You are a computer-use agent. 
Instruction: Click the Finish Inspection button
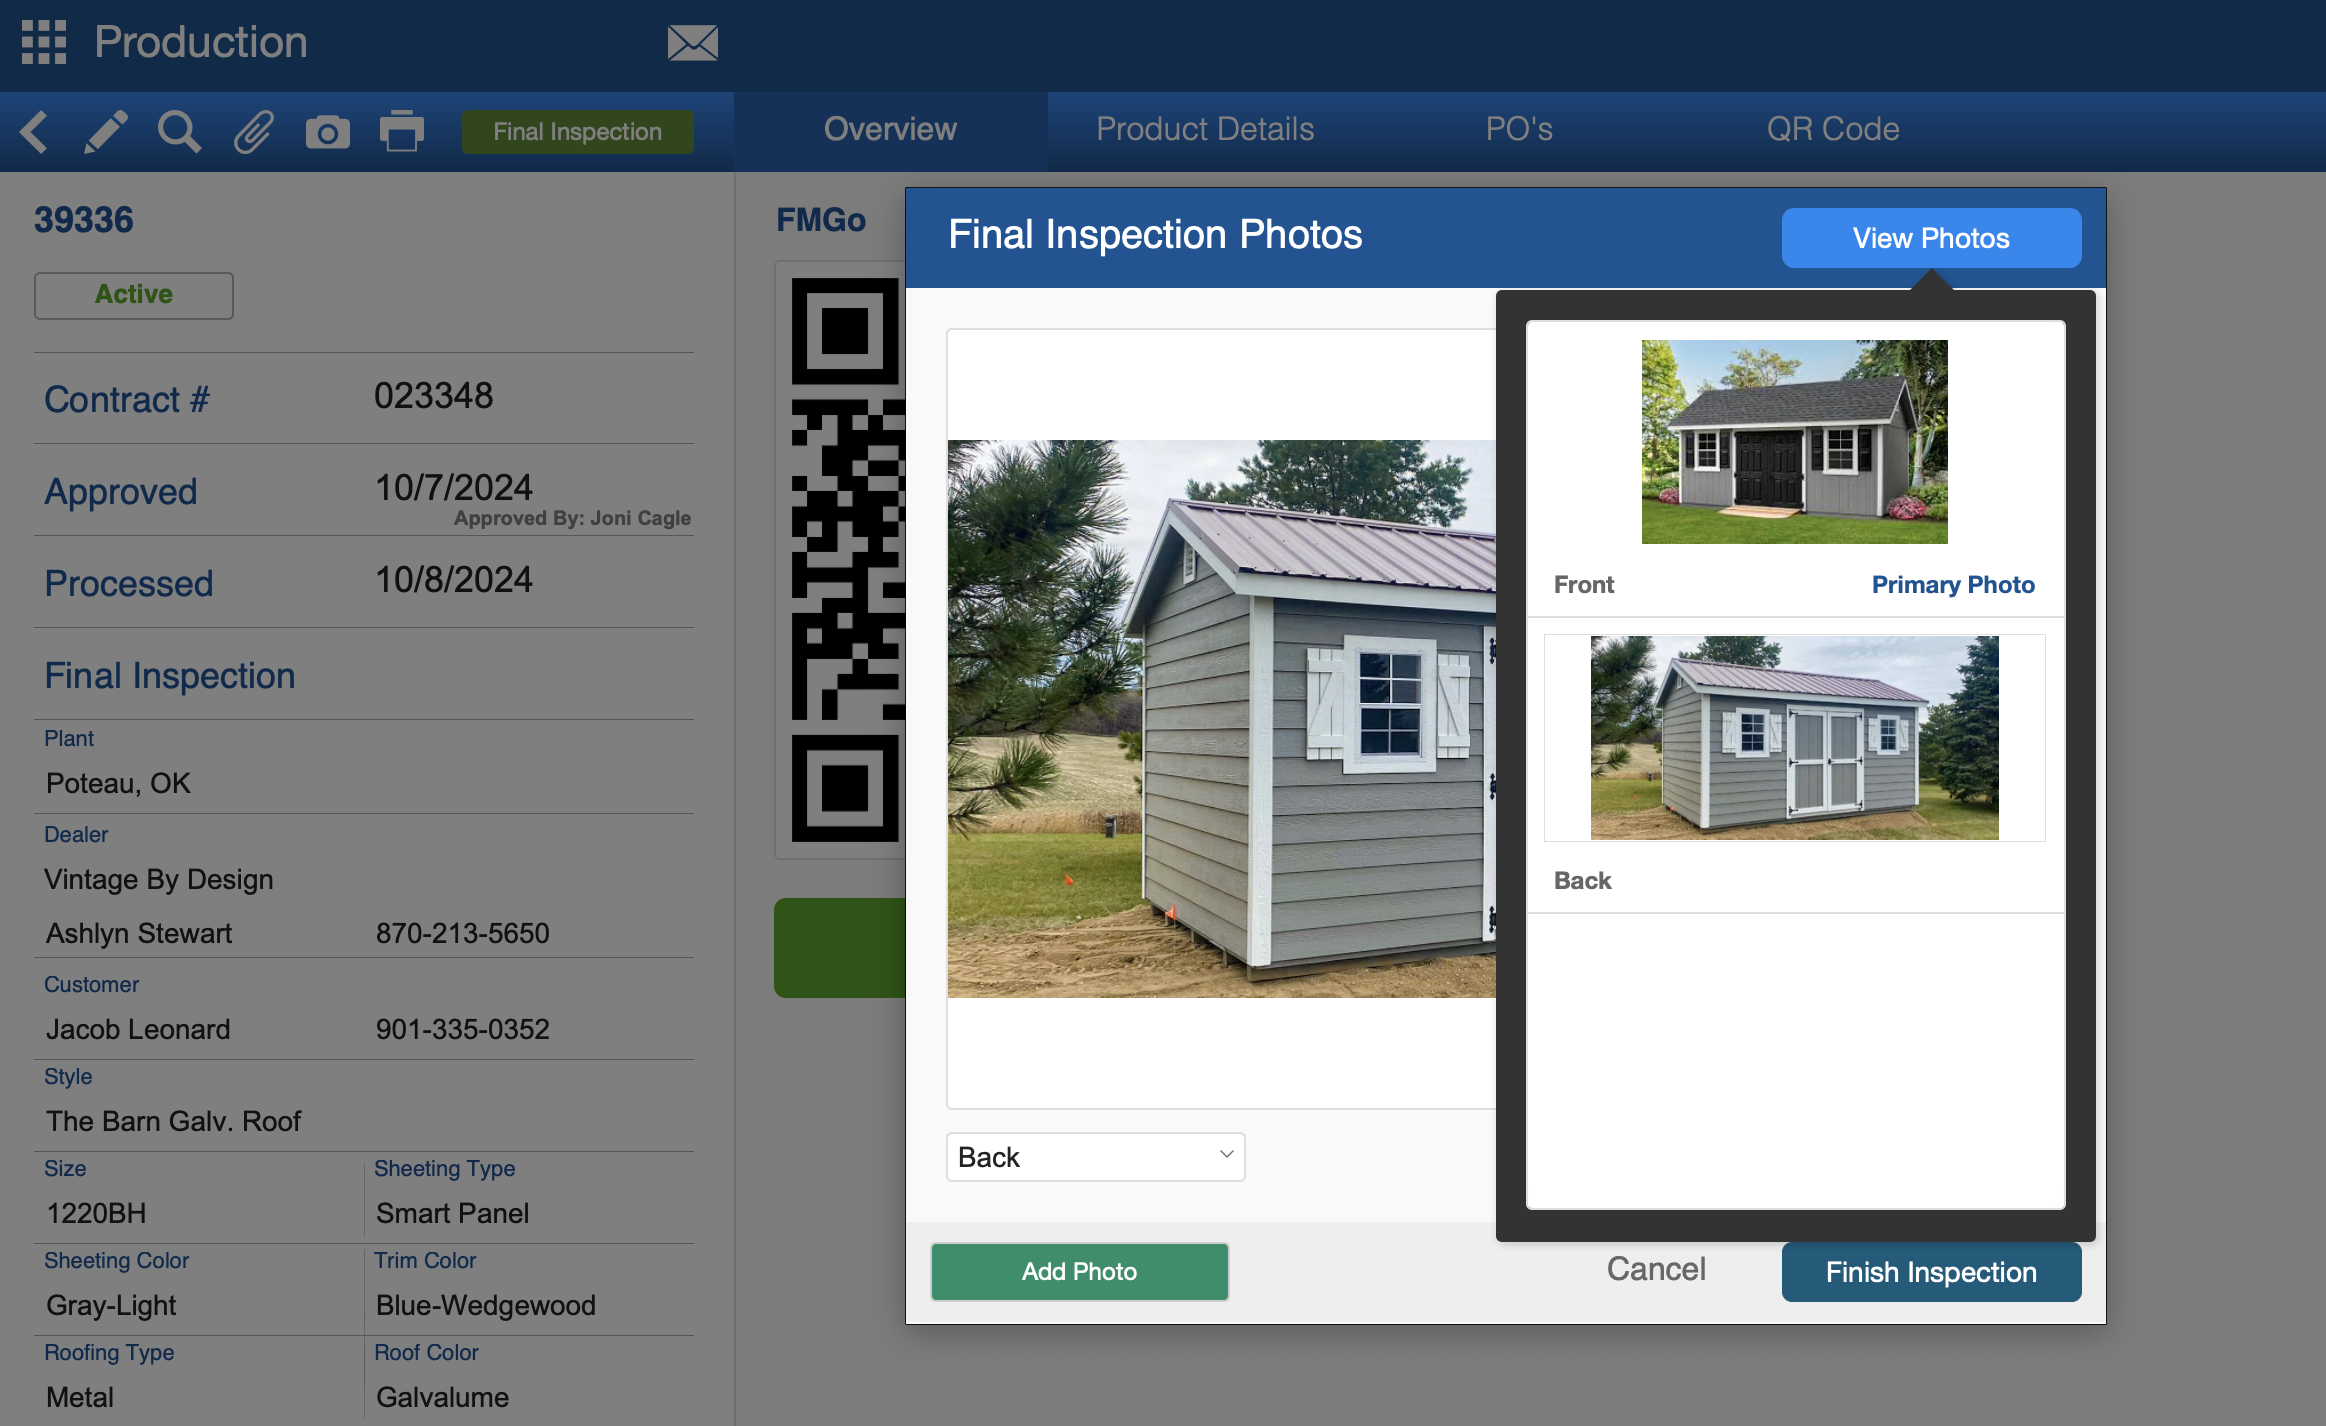(1931, 1272)
